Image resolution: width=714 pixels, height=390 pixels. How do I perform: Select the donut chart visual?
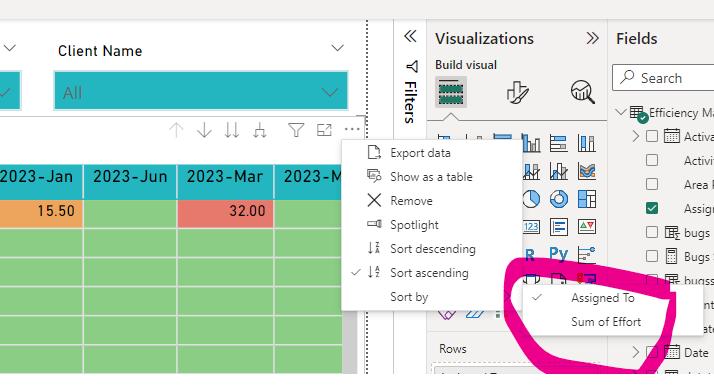tap(559, 199)
